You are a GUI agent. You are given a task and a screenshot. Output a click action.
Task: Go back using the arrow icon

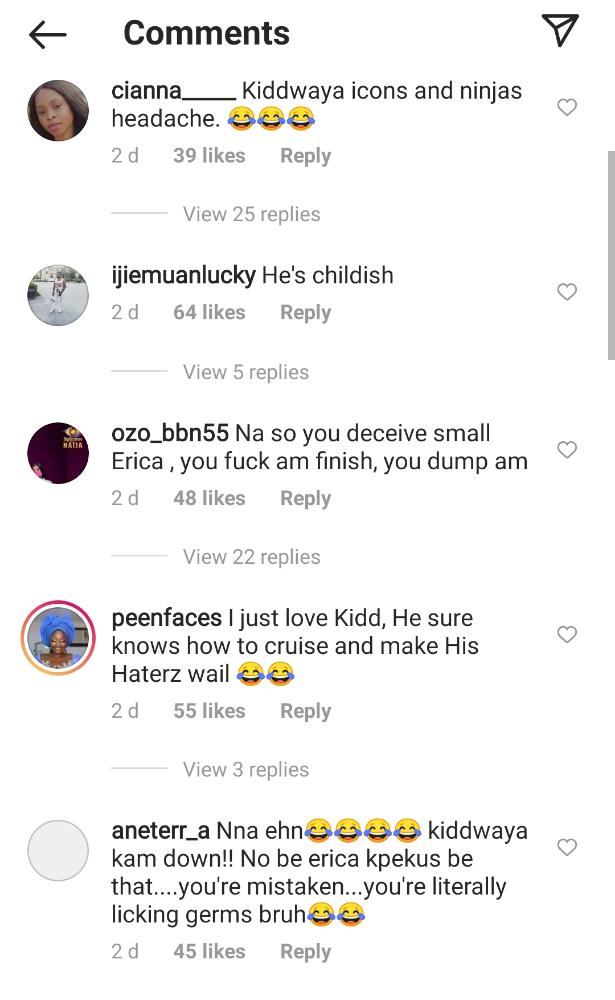(47, 34)
